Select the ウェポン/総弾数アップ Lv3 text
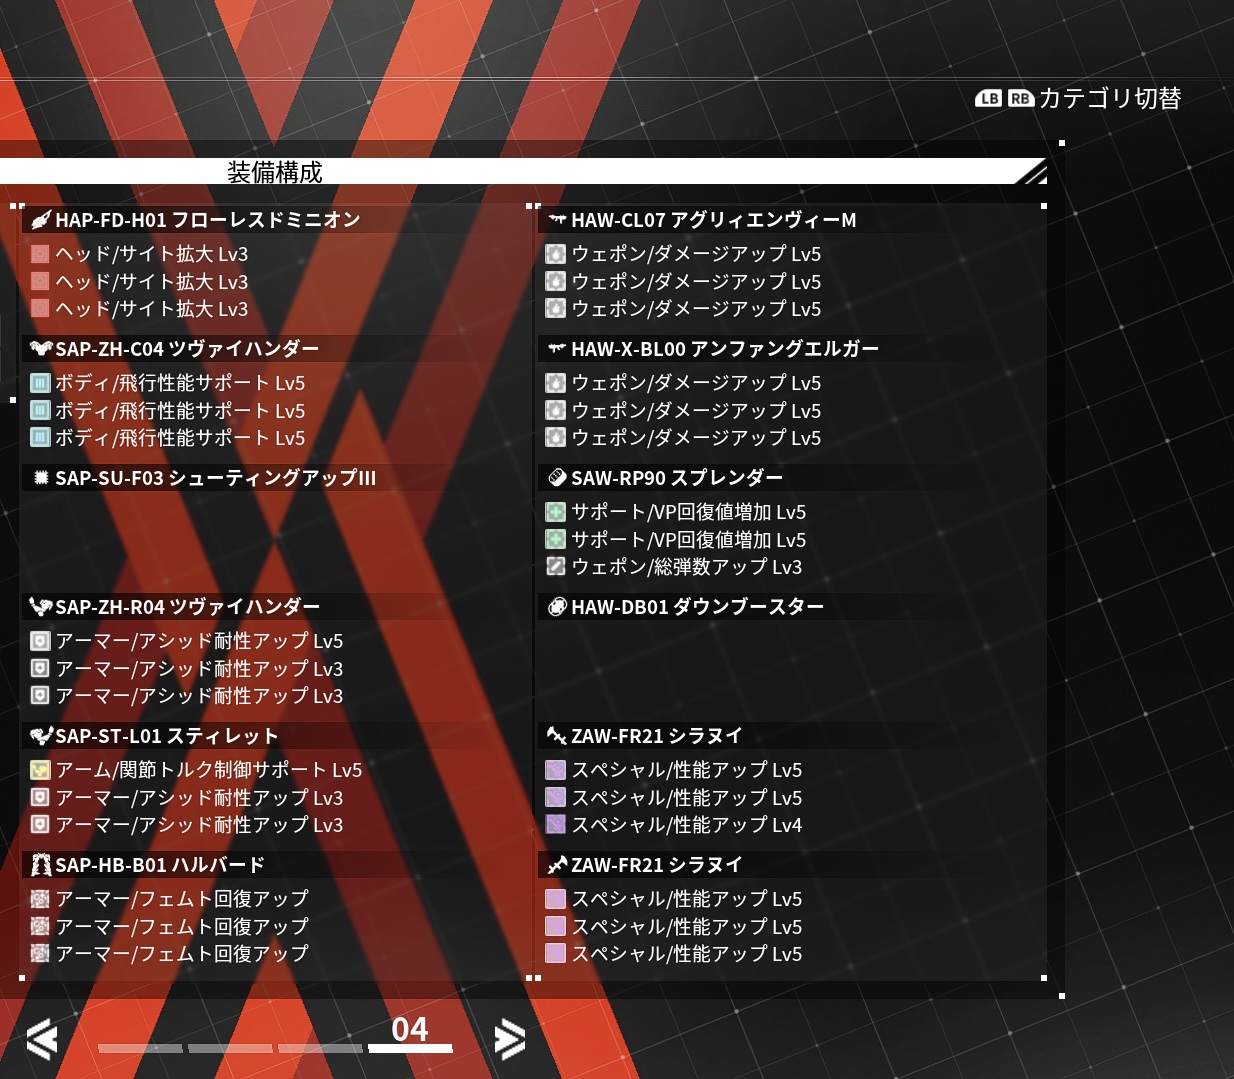Image resolution: width=1234 pixels, height=1079 pixels. click(x=687, y=567)
